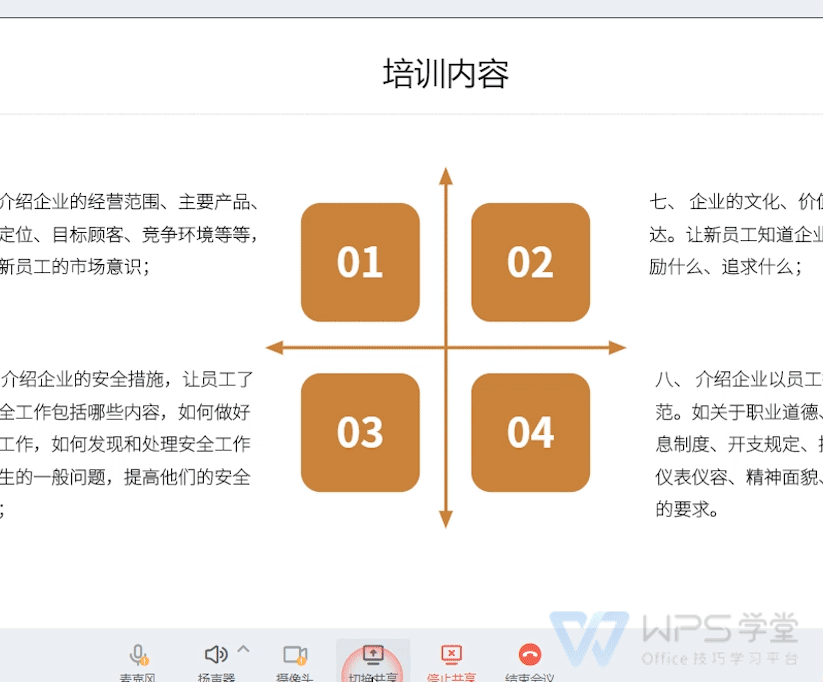Click the line starting 仪表仪容、精神面貌
Viewport: 823px width, 682px height.
[739, 477]
